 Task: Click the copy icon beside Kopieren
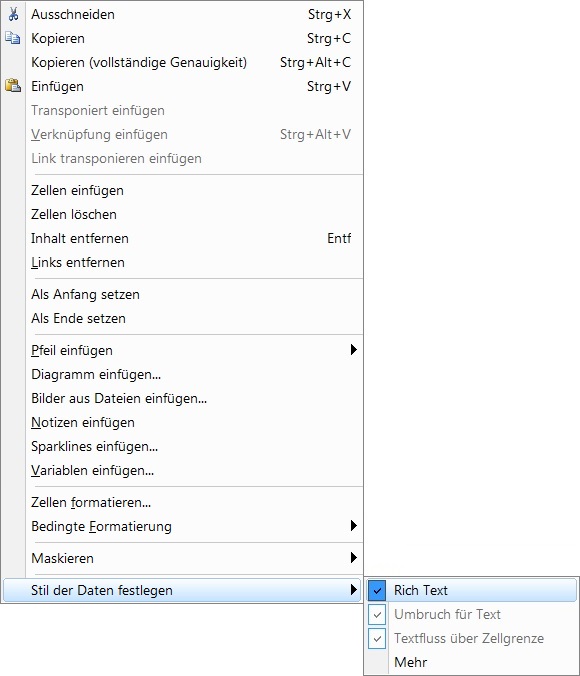click(13, 38)
